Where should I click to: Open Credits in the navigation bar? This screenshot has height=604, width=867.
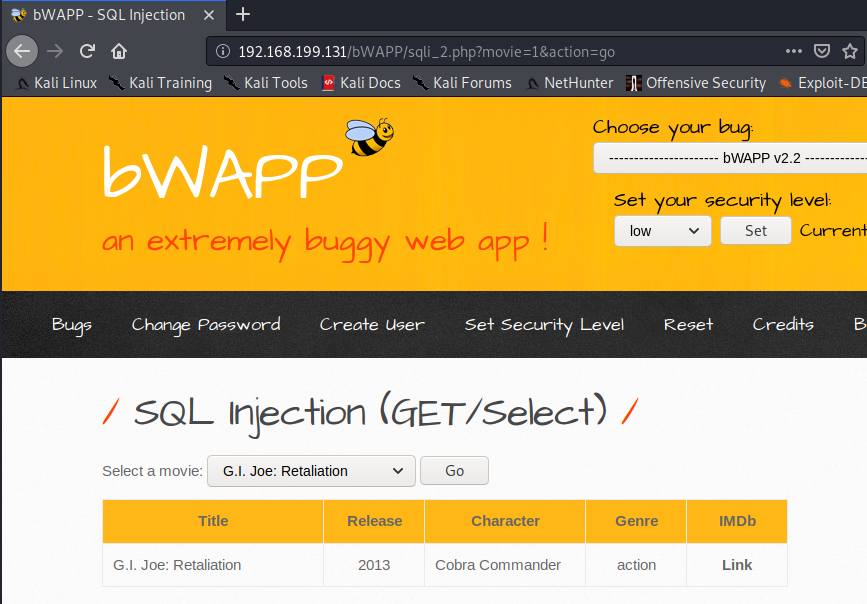click(783, 325)
